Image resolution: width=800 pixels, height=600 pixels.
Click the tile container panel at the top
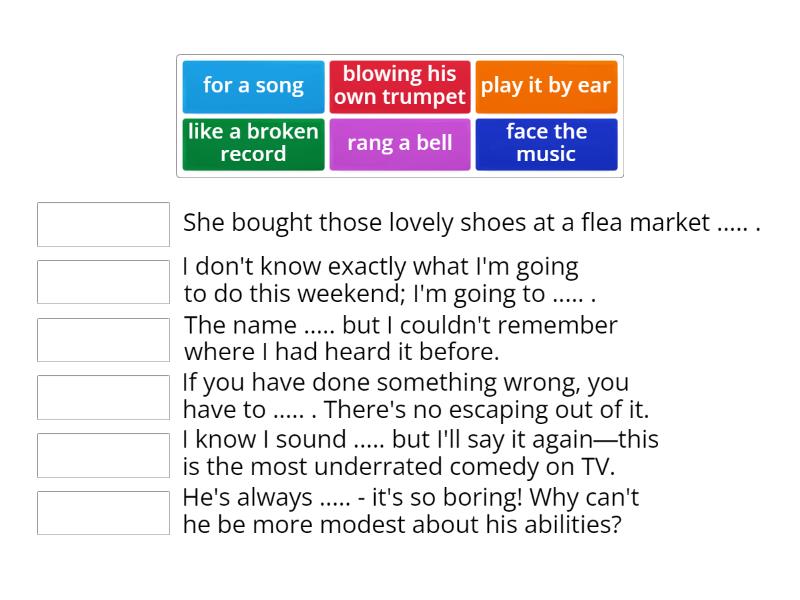[399, 116]
